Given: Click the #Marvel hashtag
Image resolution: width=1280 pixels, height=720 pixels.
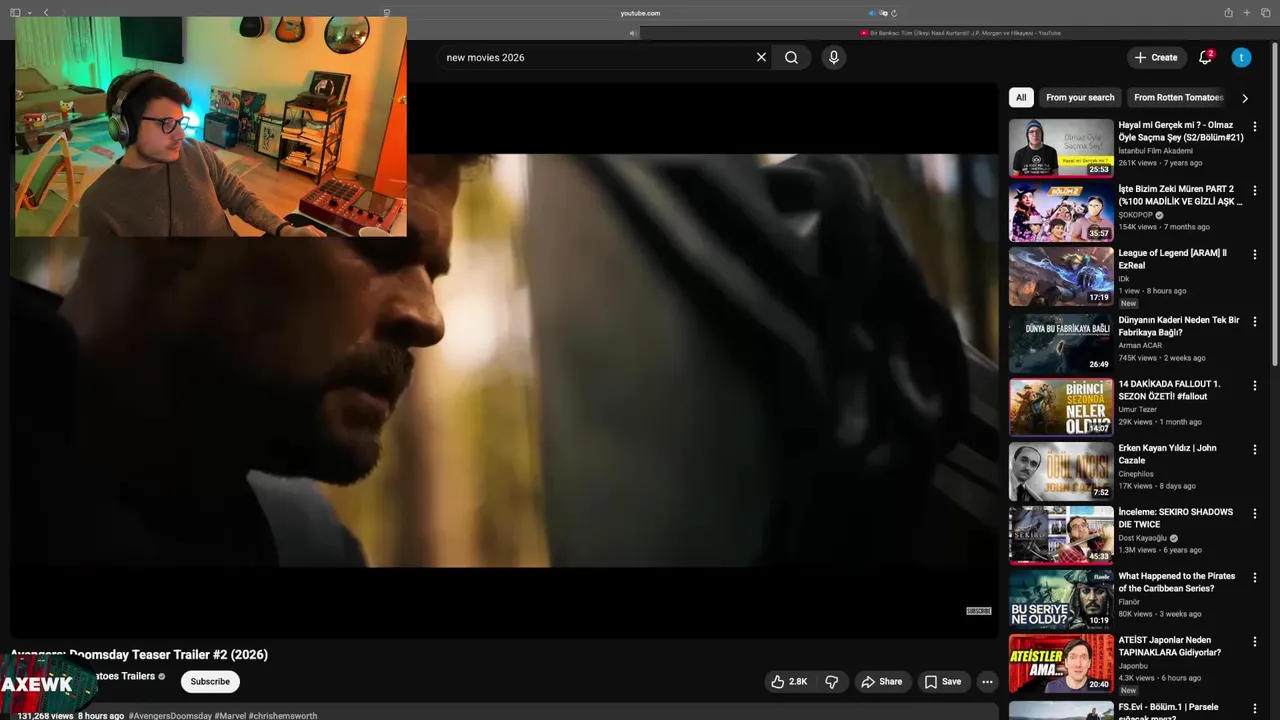Looking at the screenshot, I should tap(230, 716).
